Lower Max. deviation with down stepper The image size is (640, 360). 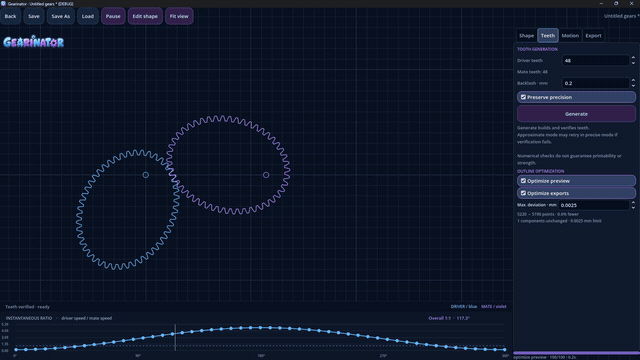[633, 207]
